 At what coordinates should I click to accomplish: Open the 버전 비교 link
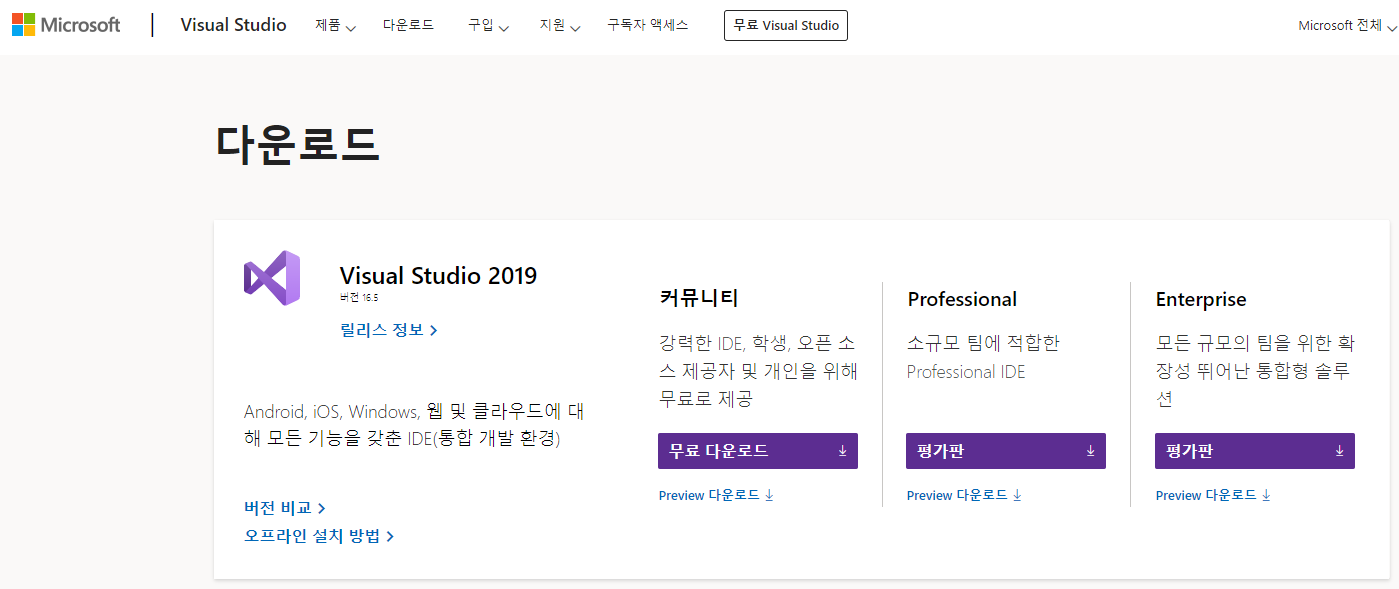(x=285, y=508)
